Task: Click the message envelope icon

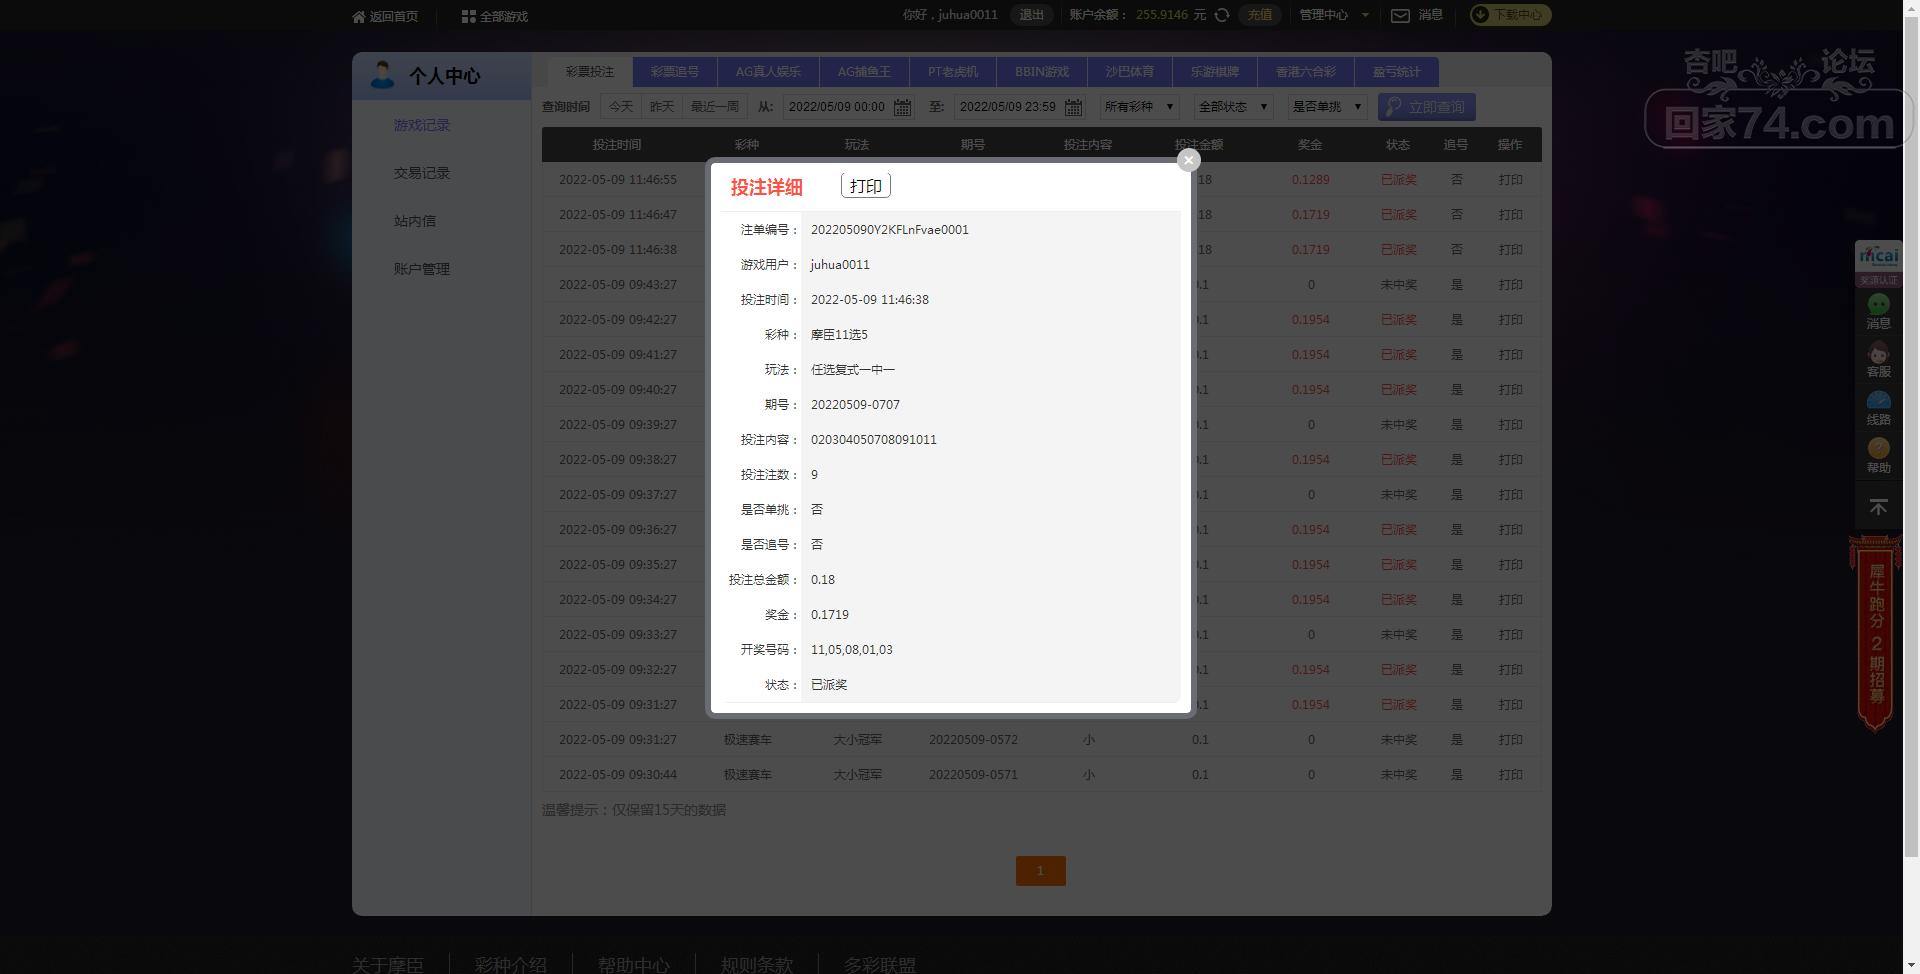Action: tap(1400, 15)
